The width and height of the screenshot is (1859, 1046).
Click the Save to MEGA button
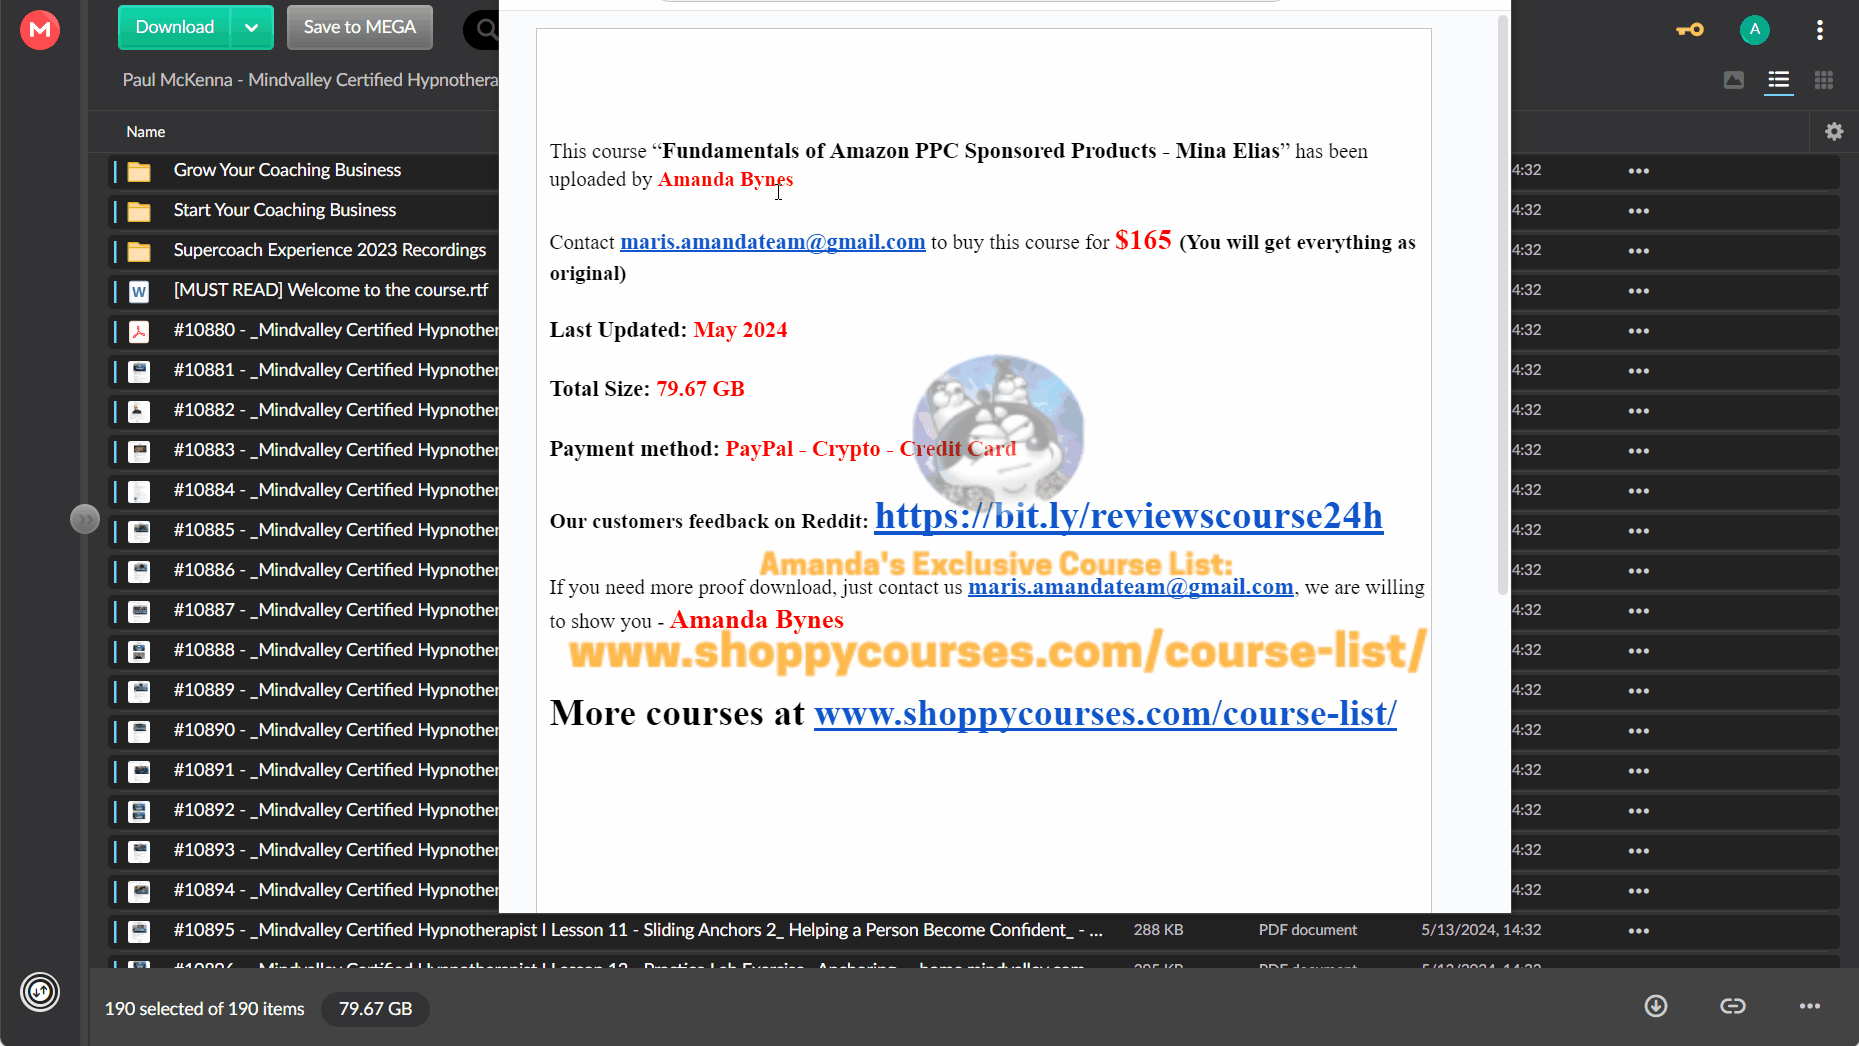click(360, 28)
